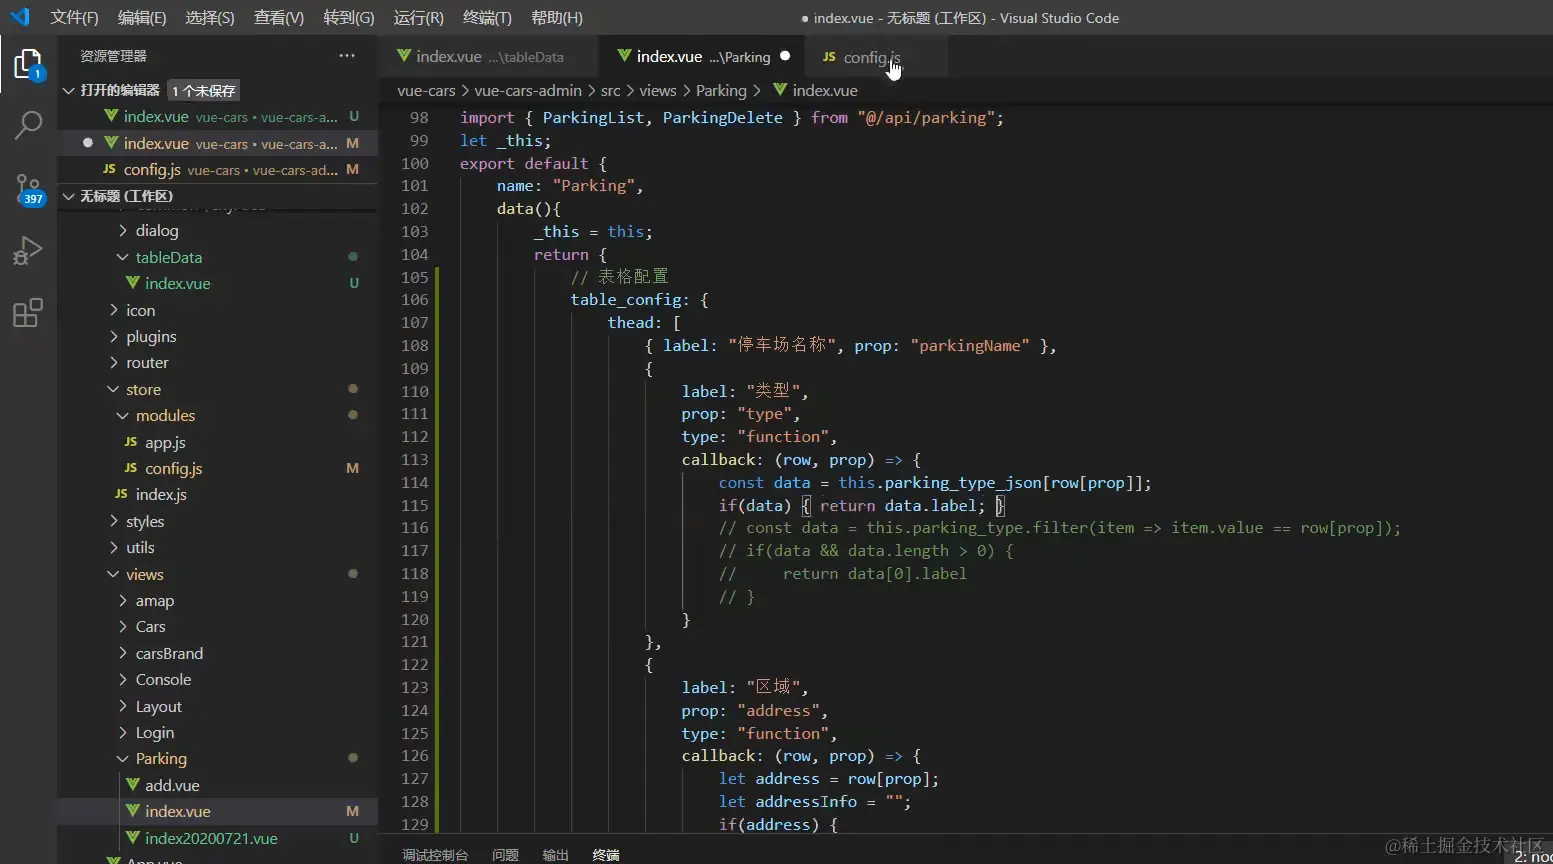The height and width of the screenshot is (864, 1553).
Task: Open the Run and Debug view
Action: (28, 250)
